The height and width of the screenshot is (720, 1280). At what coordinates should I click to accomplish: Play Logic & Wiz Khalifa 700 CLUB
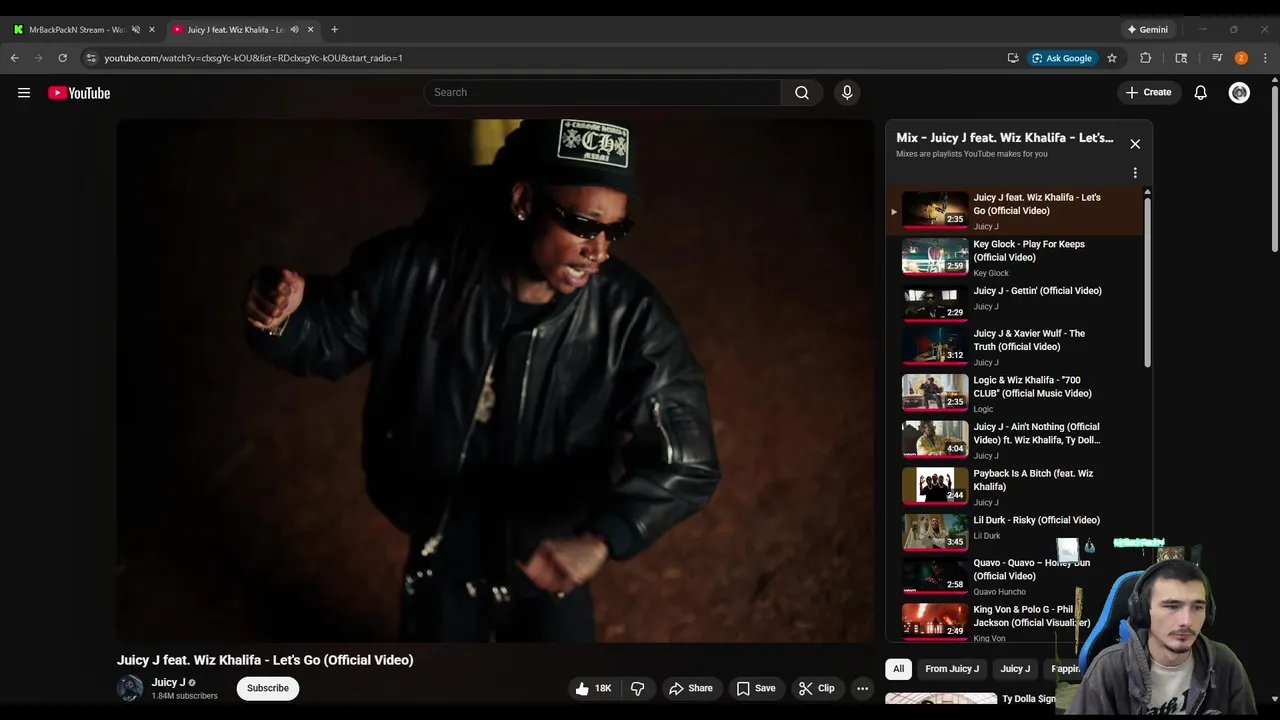coord(1014,394)
